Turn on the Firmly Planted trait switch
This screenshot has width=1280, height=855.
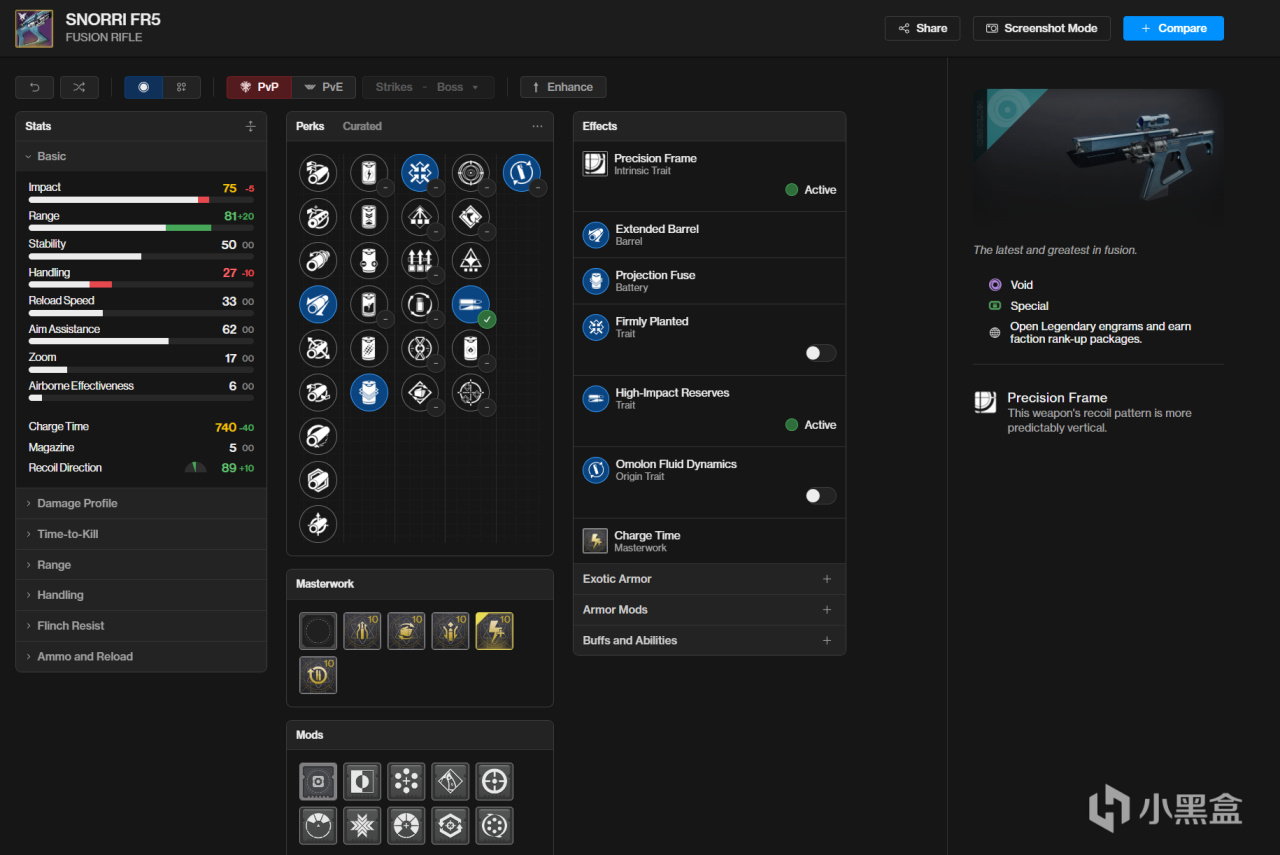820,353
